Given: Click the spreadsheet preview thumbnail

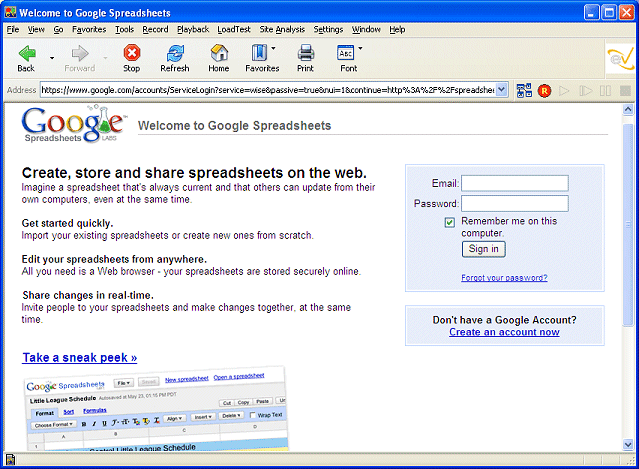Looking at the screenshot, I should [x=156, y=409].
